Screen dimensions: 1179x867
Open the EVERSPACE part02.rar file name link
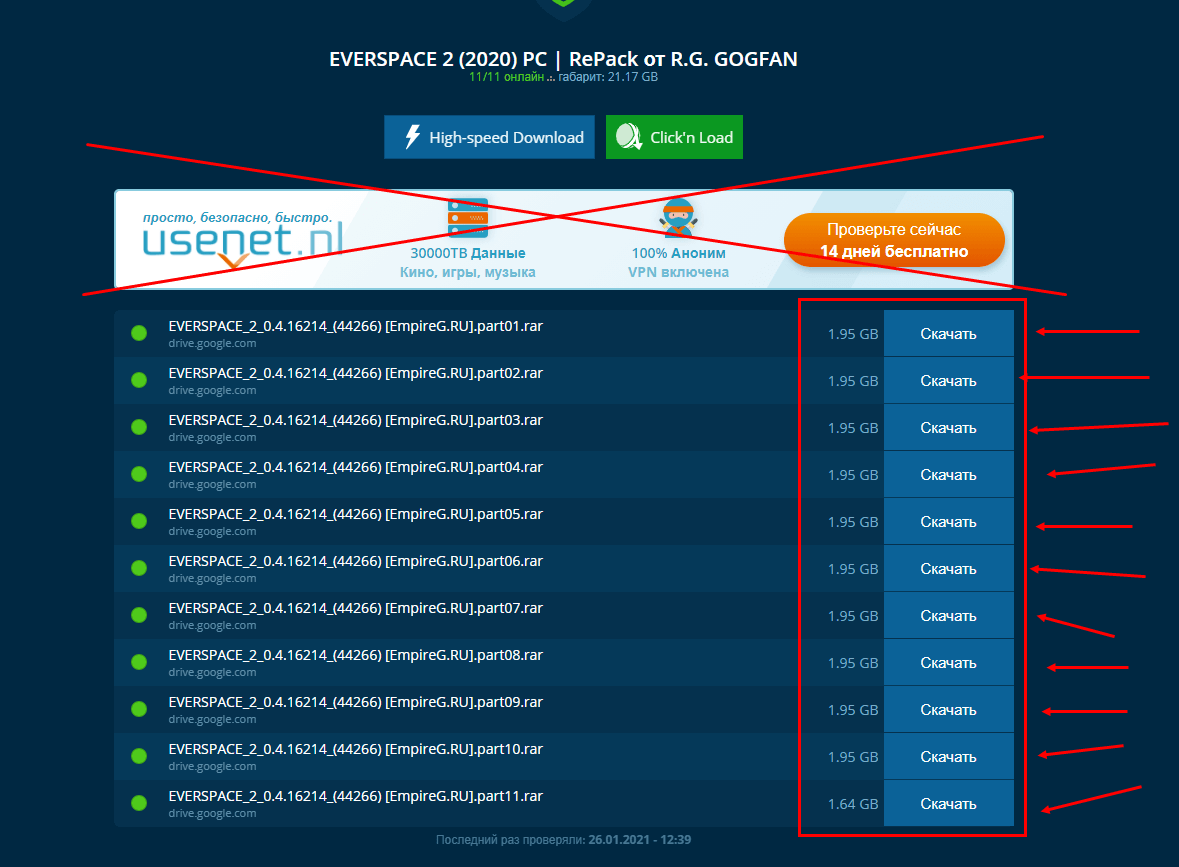point(355,373)
